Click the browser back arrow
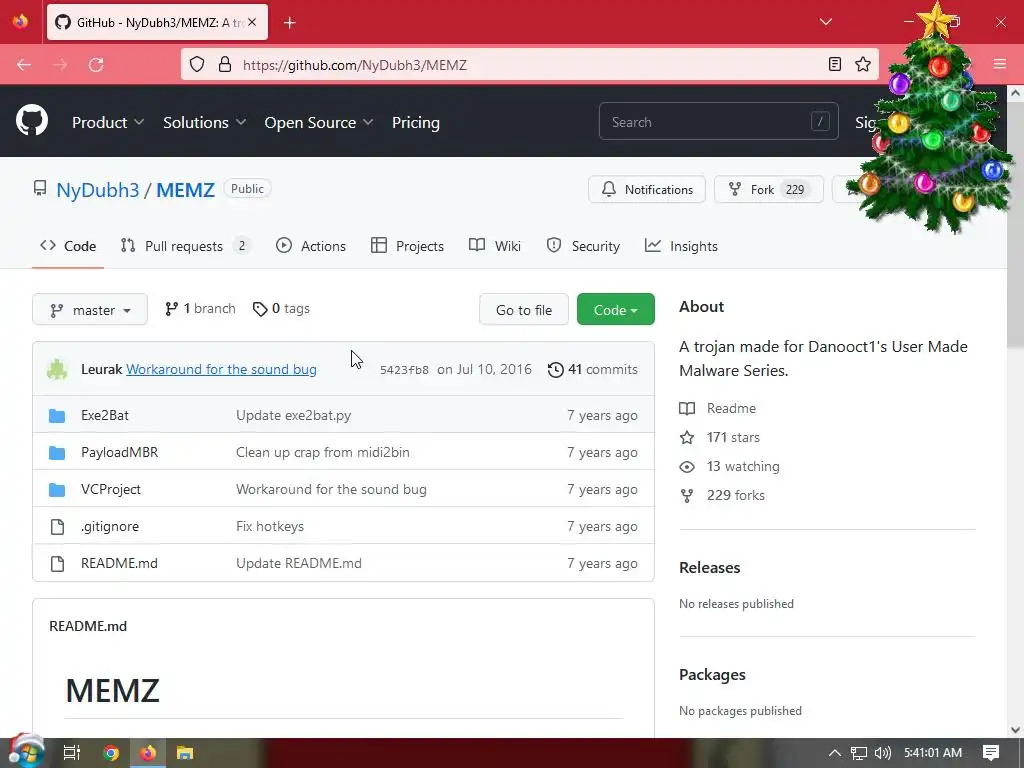The image size is (1024, 768). [x=24, y=65]
